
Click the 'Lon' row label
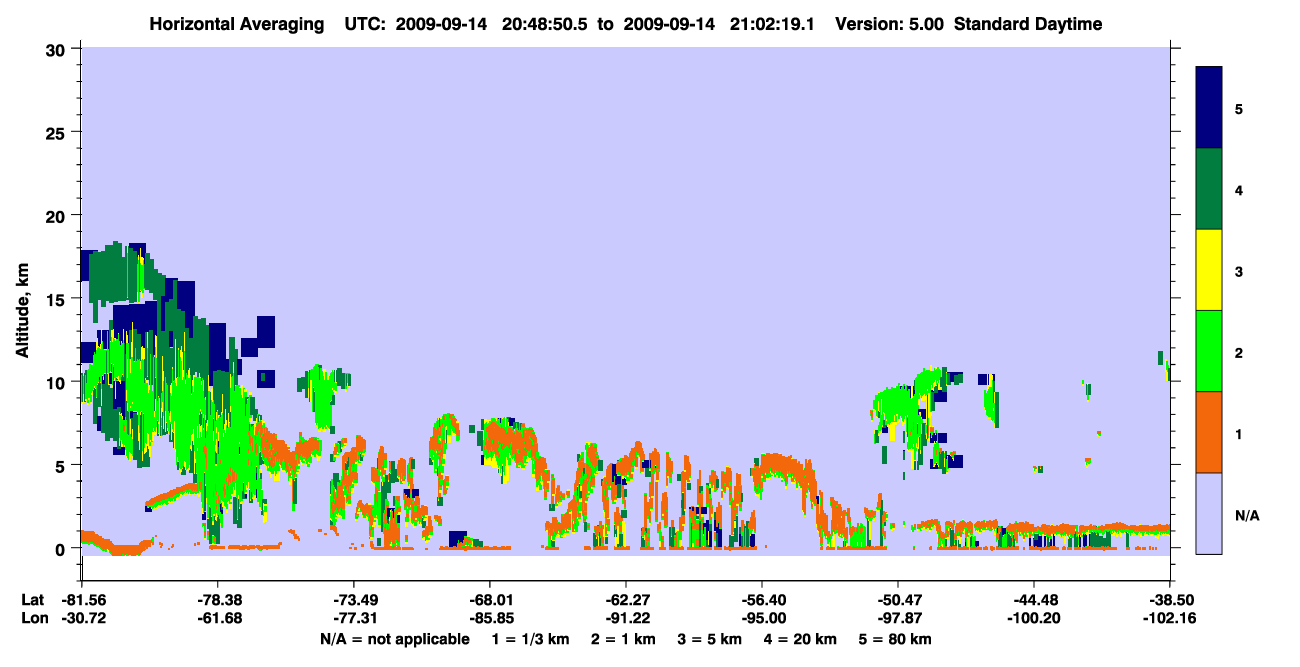point(33,619)
